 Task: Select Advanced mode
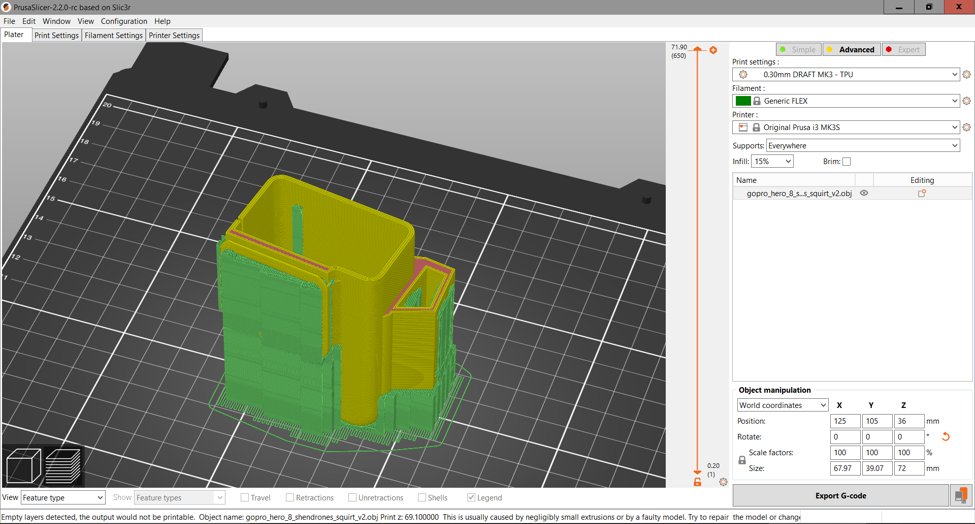[x=851, y=50]
